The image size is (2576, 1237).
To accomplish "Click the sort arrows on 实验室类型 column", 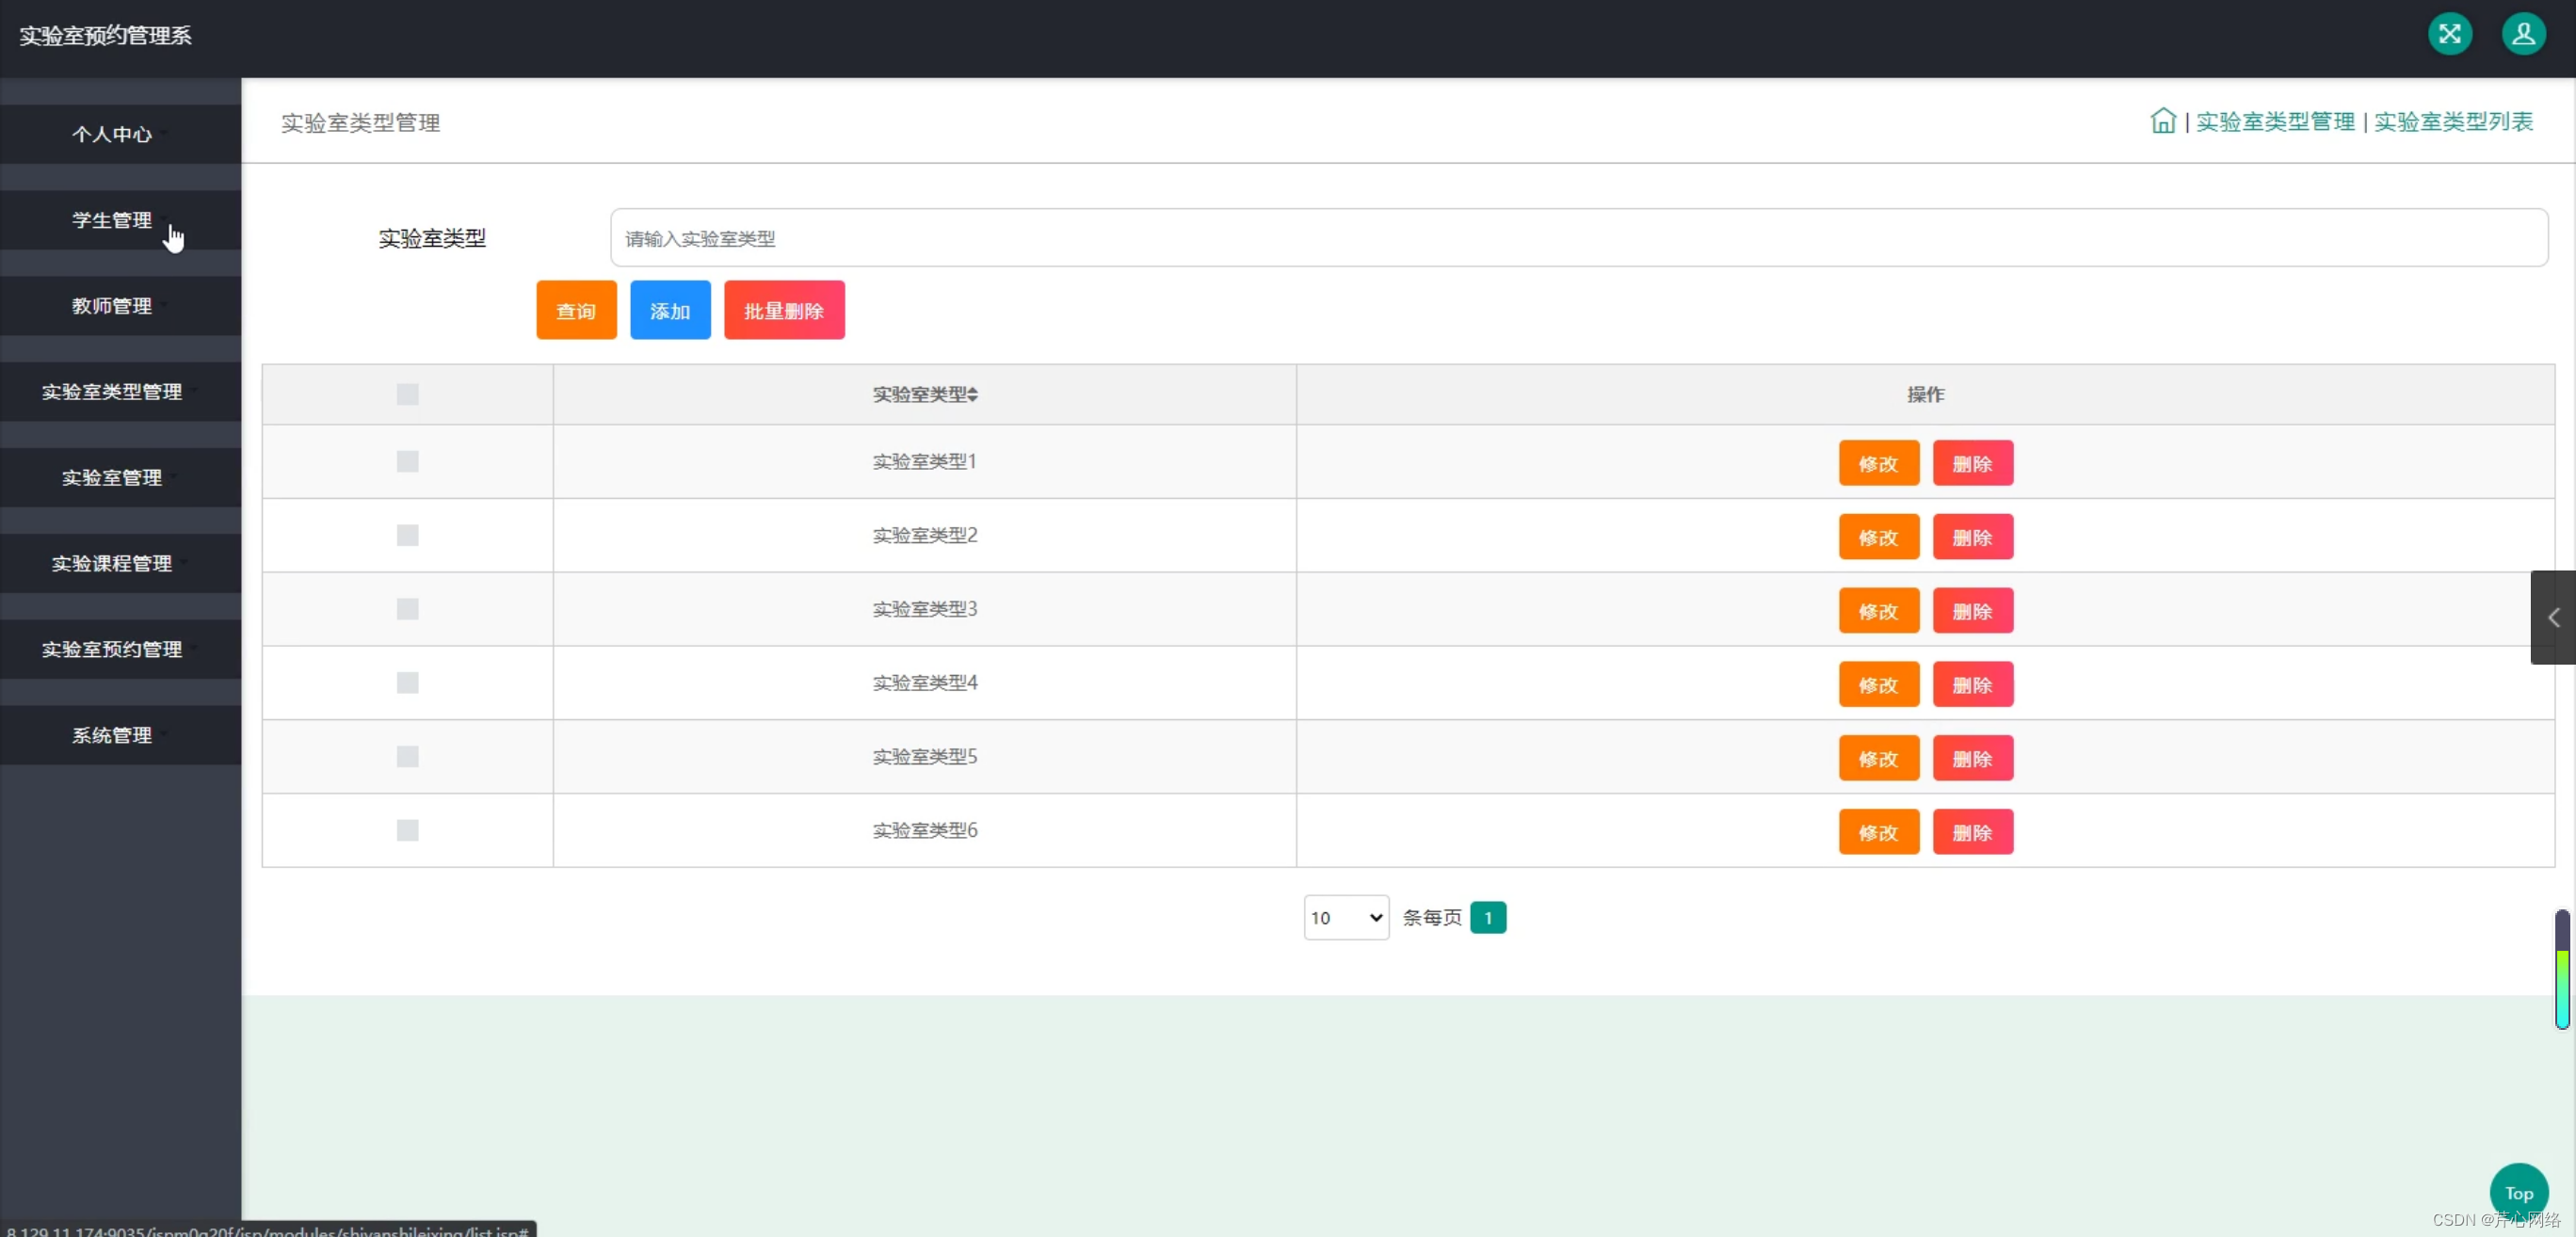I will pos(973,395).
